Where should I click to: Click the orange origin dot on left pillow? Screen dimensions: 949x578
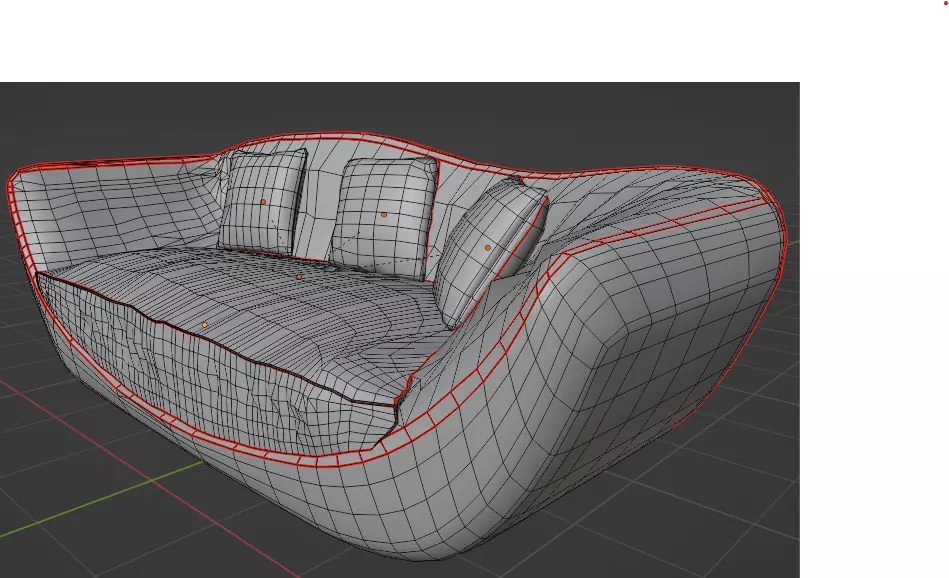point(263,202)
